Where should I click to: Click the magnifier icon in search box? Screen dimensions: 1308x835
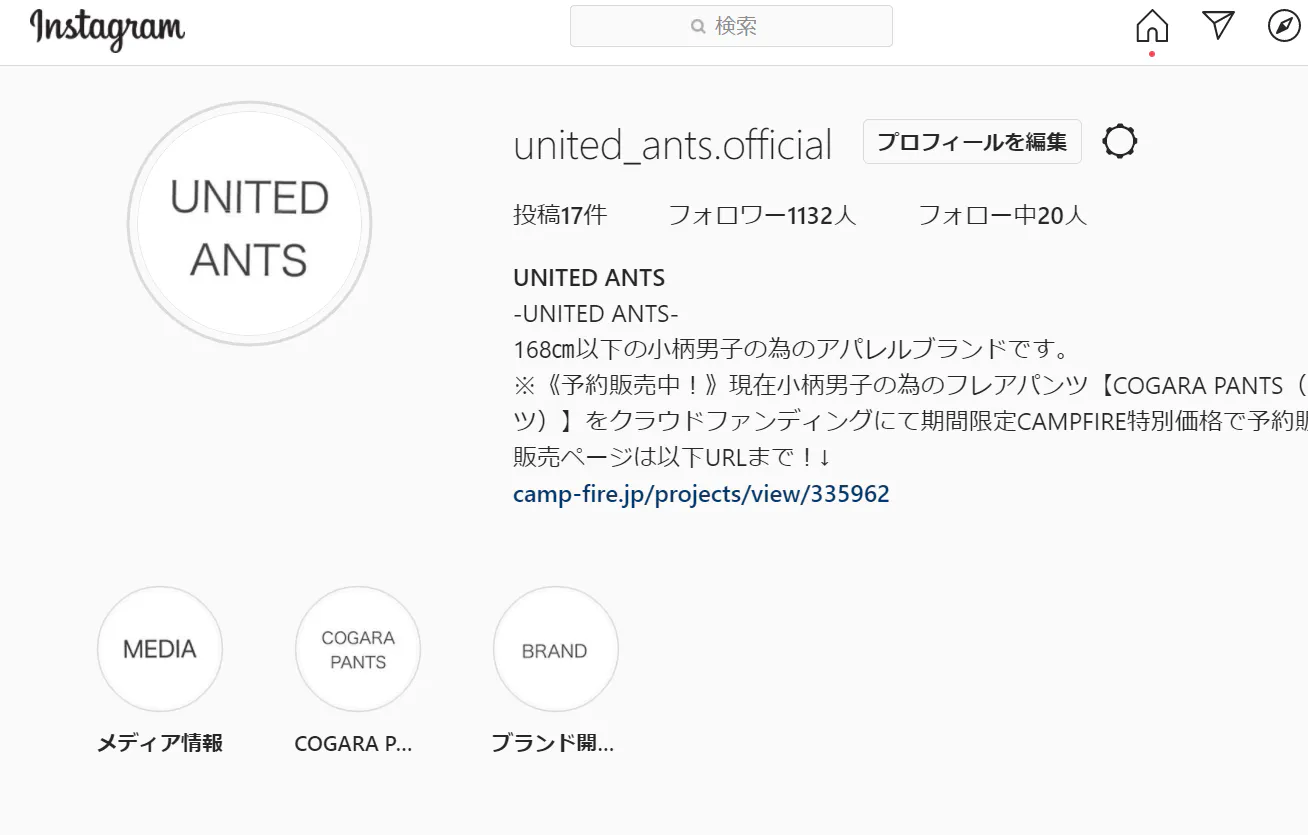pyautogui.click(x=698, y=27)
